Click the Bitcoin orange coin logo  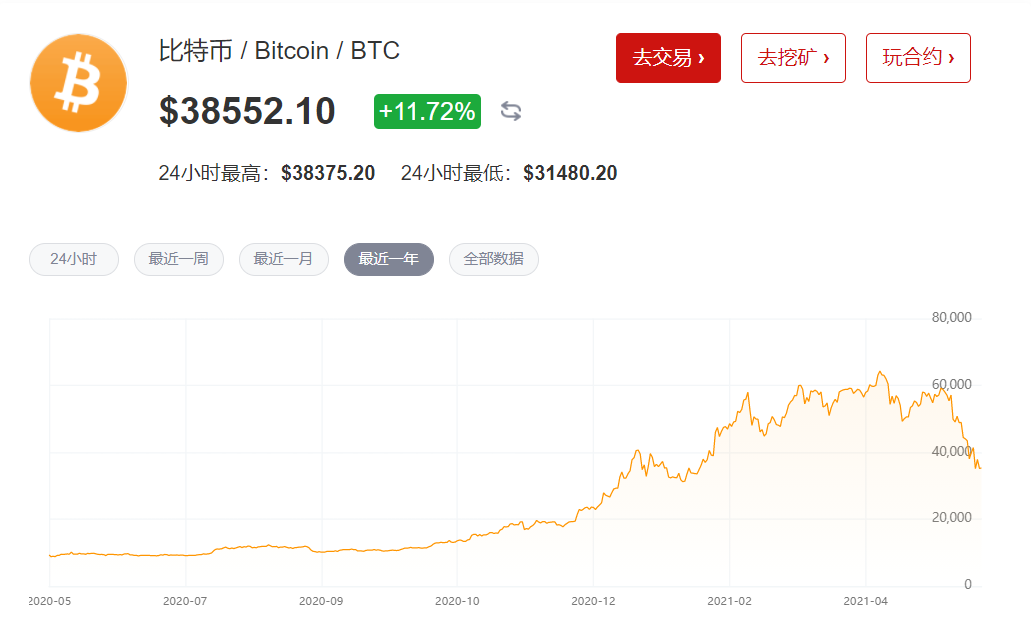pyautogui.click(x=78, y=82)
